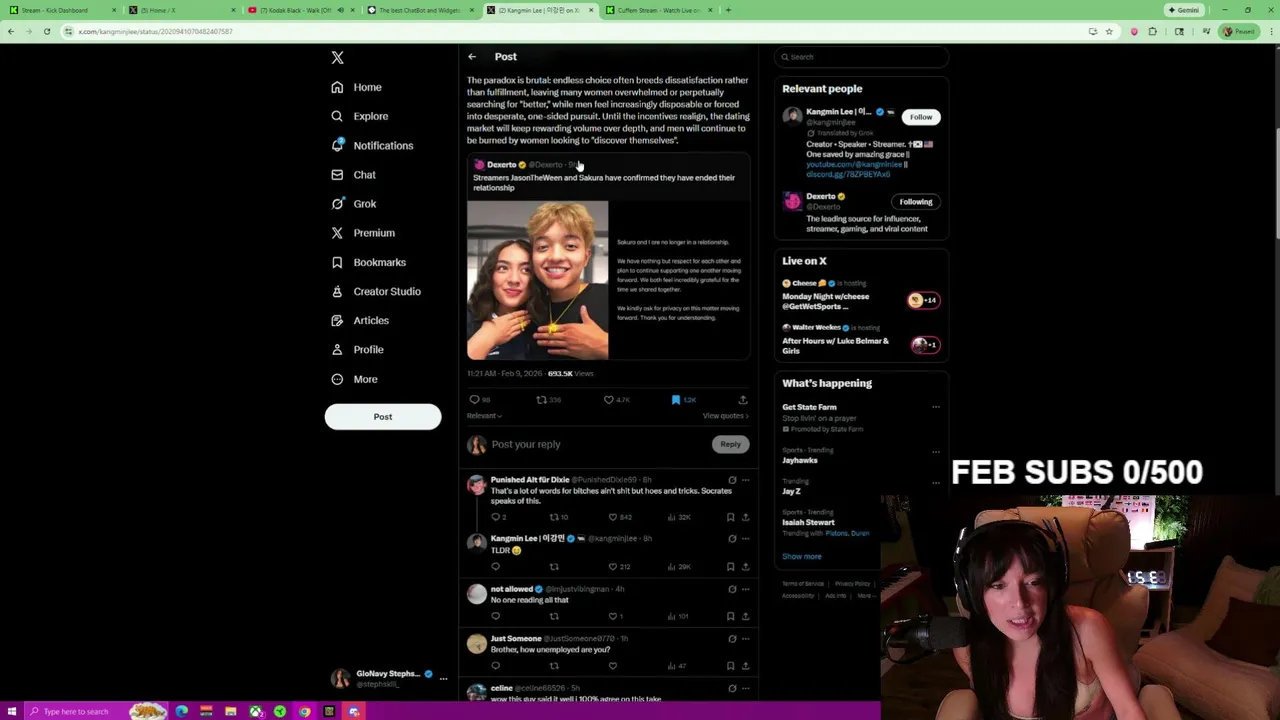1280x720 pixels.
Task: Open more options on Just Someone reply
Action: tap(745, 638)
